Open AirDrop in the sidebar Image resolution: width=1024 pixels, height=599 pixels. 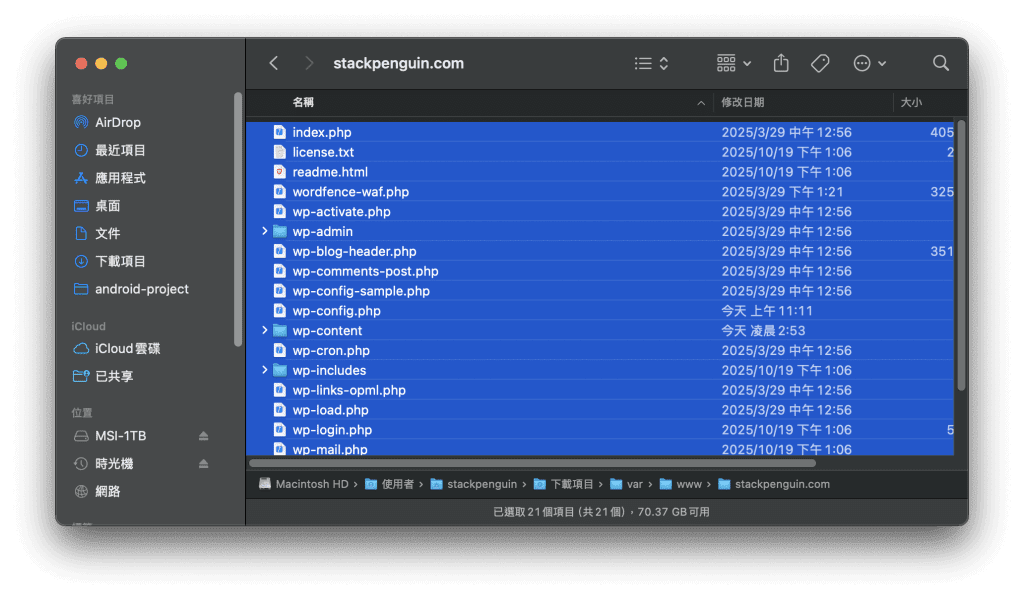pos(117,122)
